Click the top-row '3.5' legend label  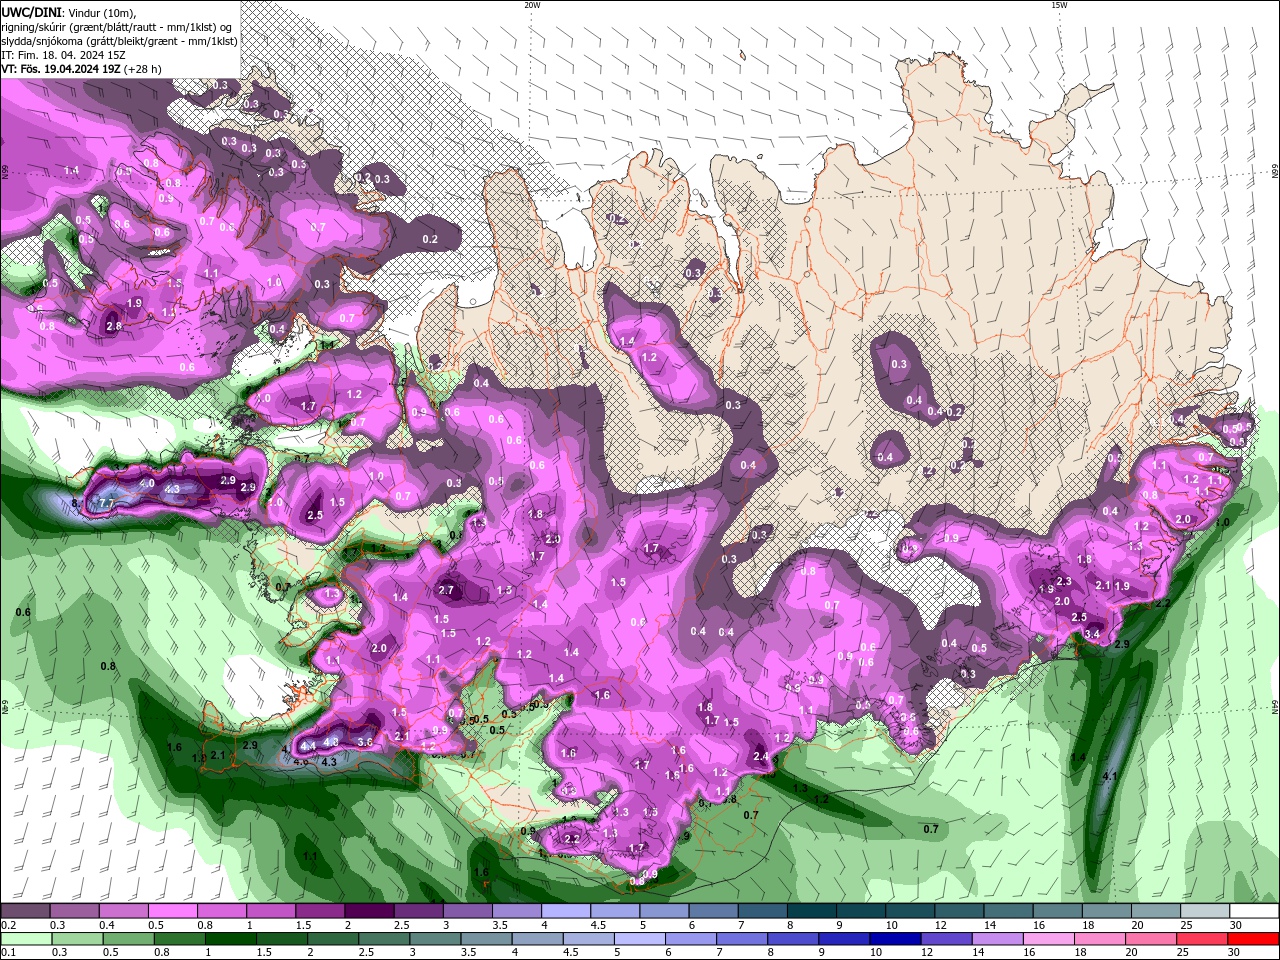pyautogui.click(x=498, y=925)
